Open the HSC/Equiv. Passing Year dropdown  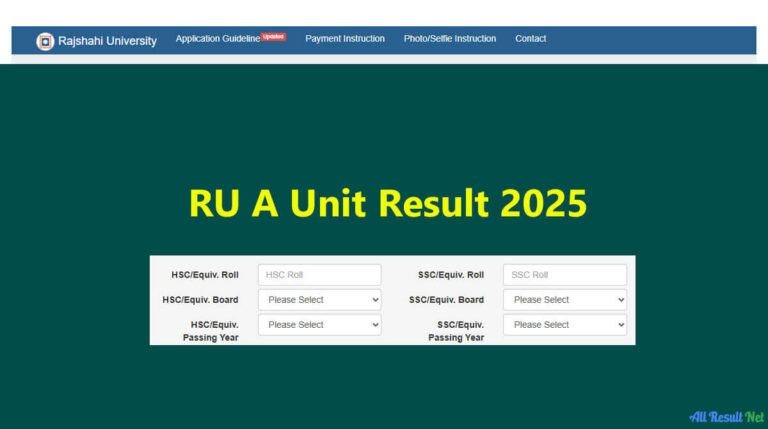[x=319, y=325]
